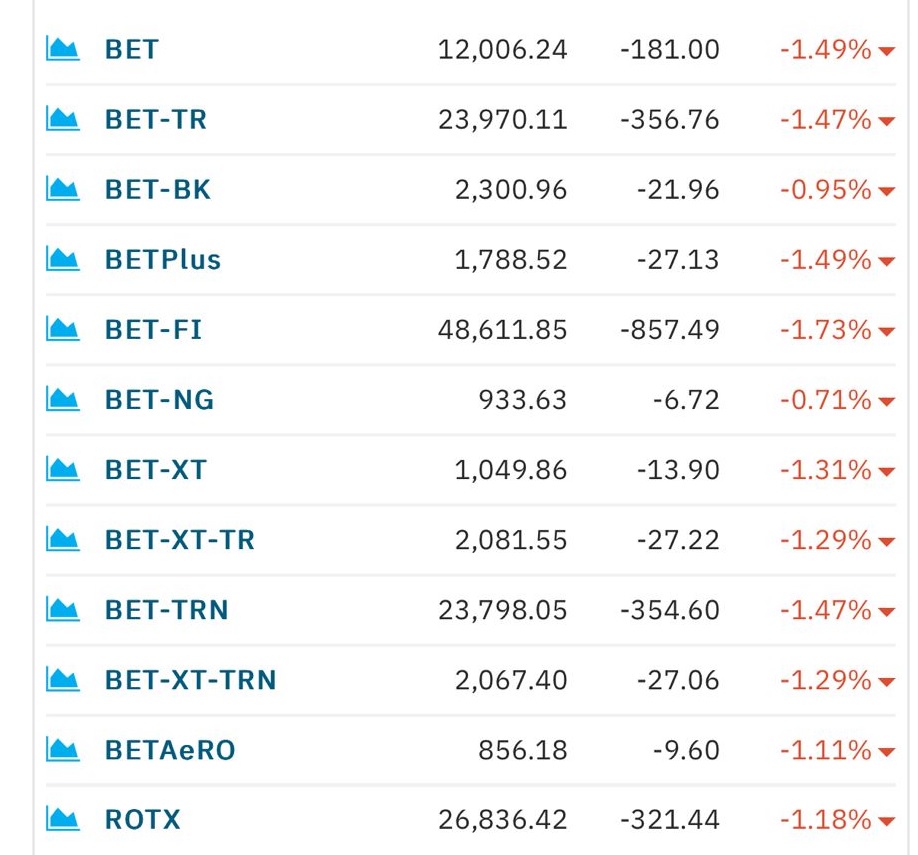Click the chart icon for BET-XT-TRN

[63, 679]
